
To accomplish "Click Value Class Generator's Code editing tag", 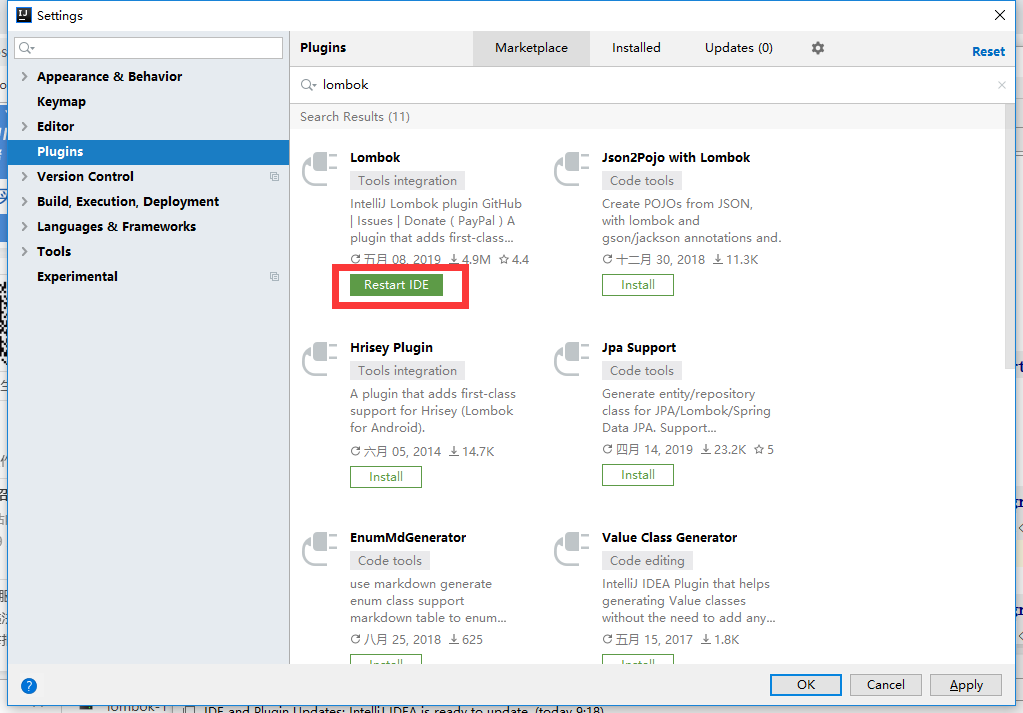I will pos(647,560).
